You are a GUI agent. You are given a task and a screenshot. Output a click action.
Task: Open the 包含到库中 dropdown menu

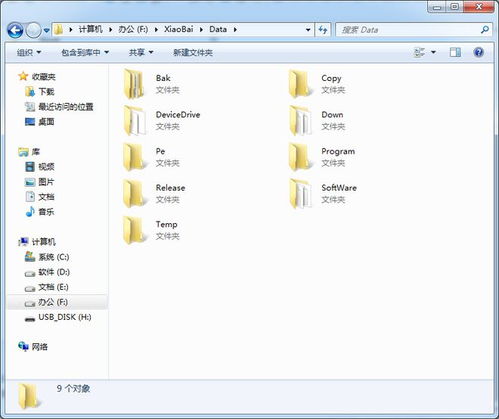click(x=85, y=52)
